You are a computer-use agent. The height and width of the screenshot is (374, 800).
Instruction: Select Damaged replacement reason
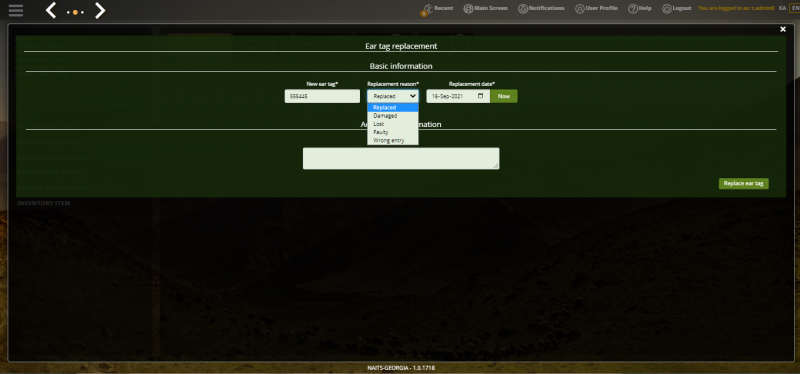[x=393, y=116]
